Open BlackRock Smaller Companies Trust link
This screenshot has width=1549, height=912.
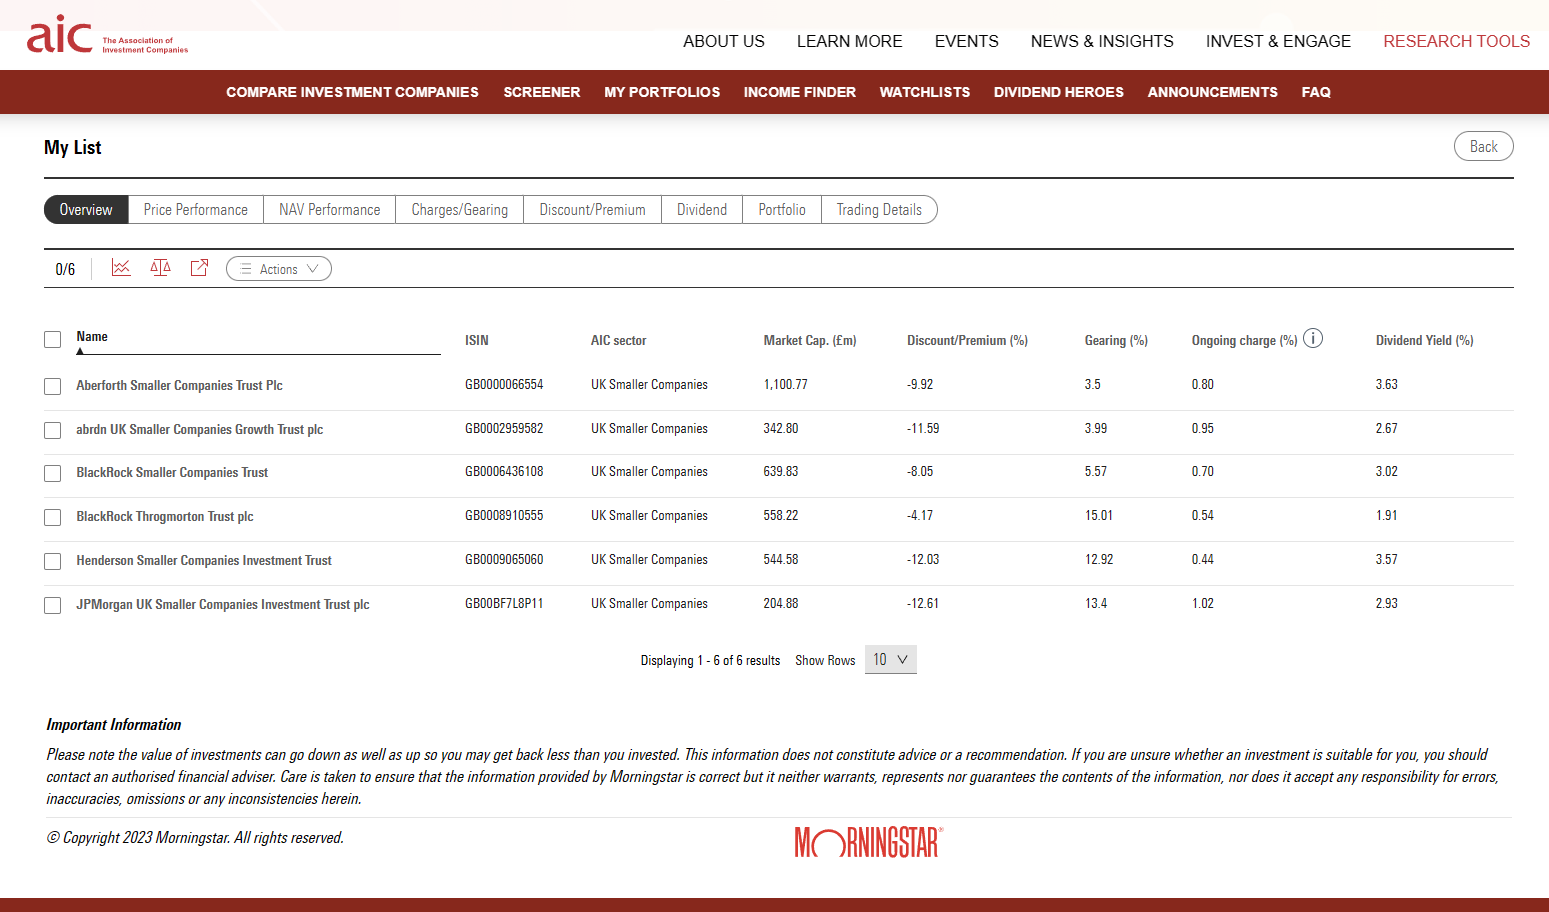172,473
